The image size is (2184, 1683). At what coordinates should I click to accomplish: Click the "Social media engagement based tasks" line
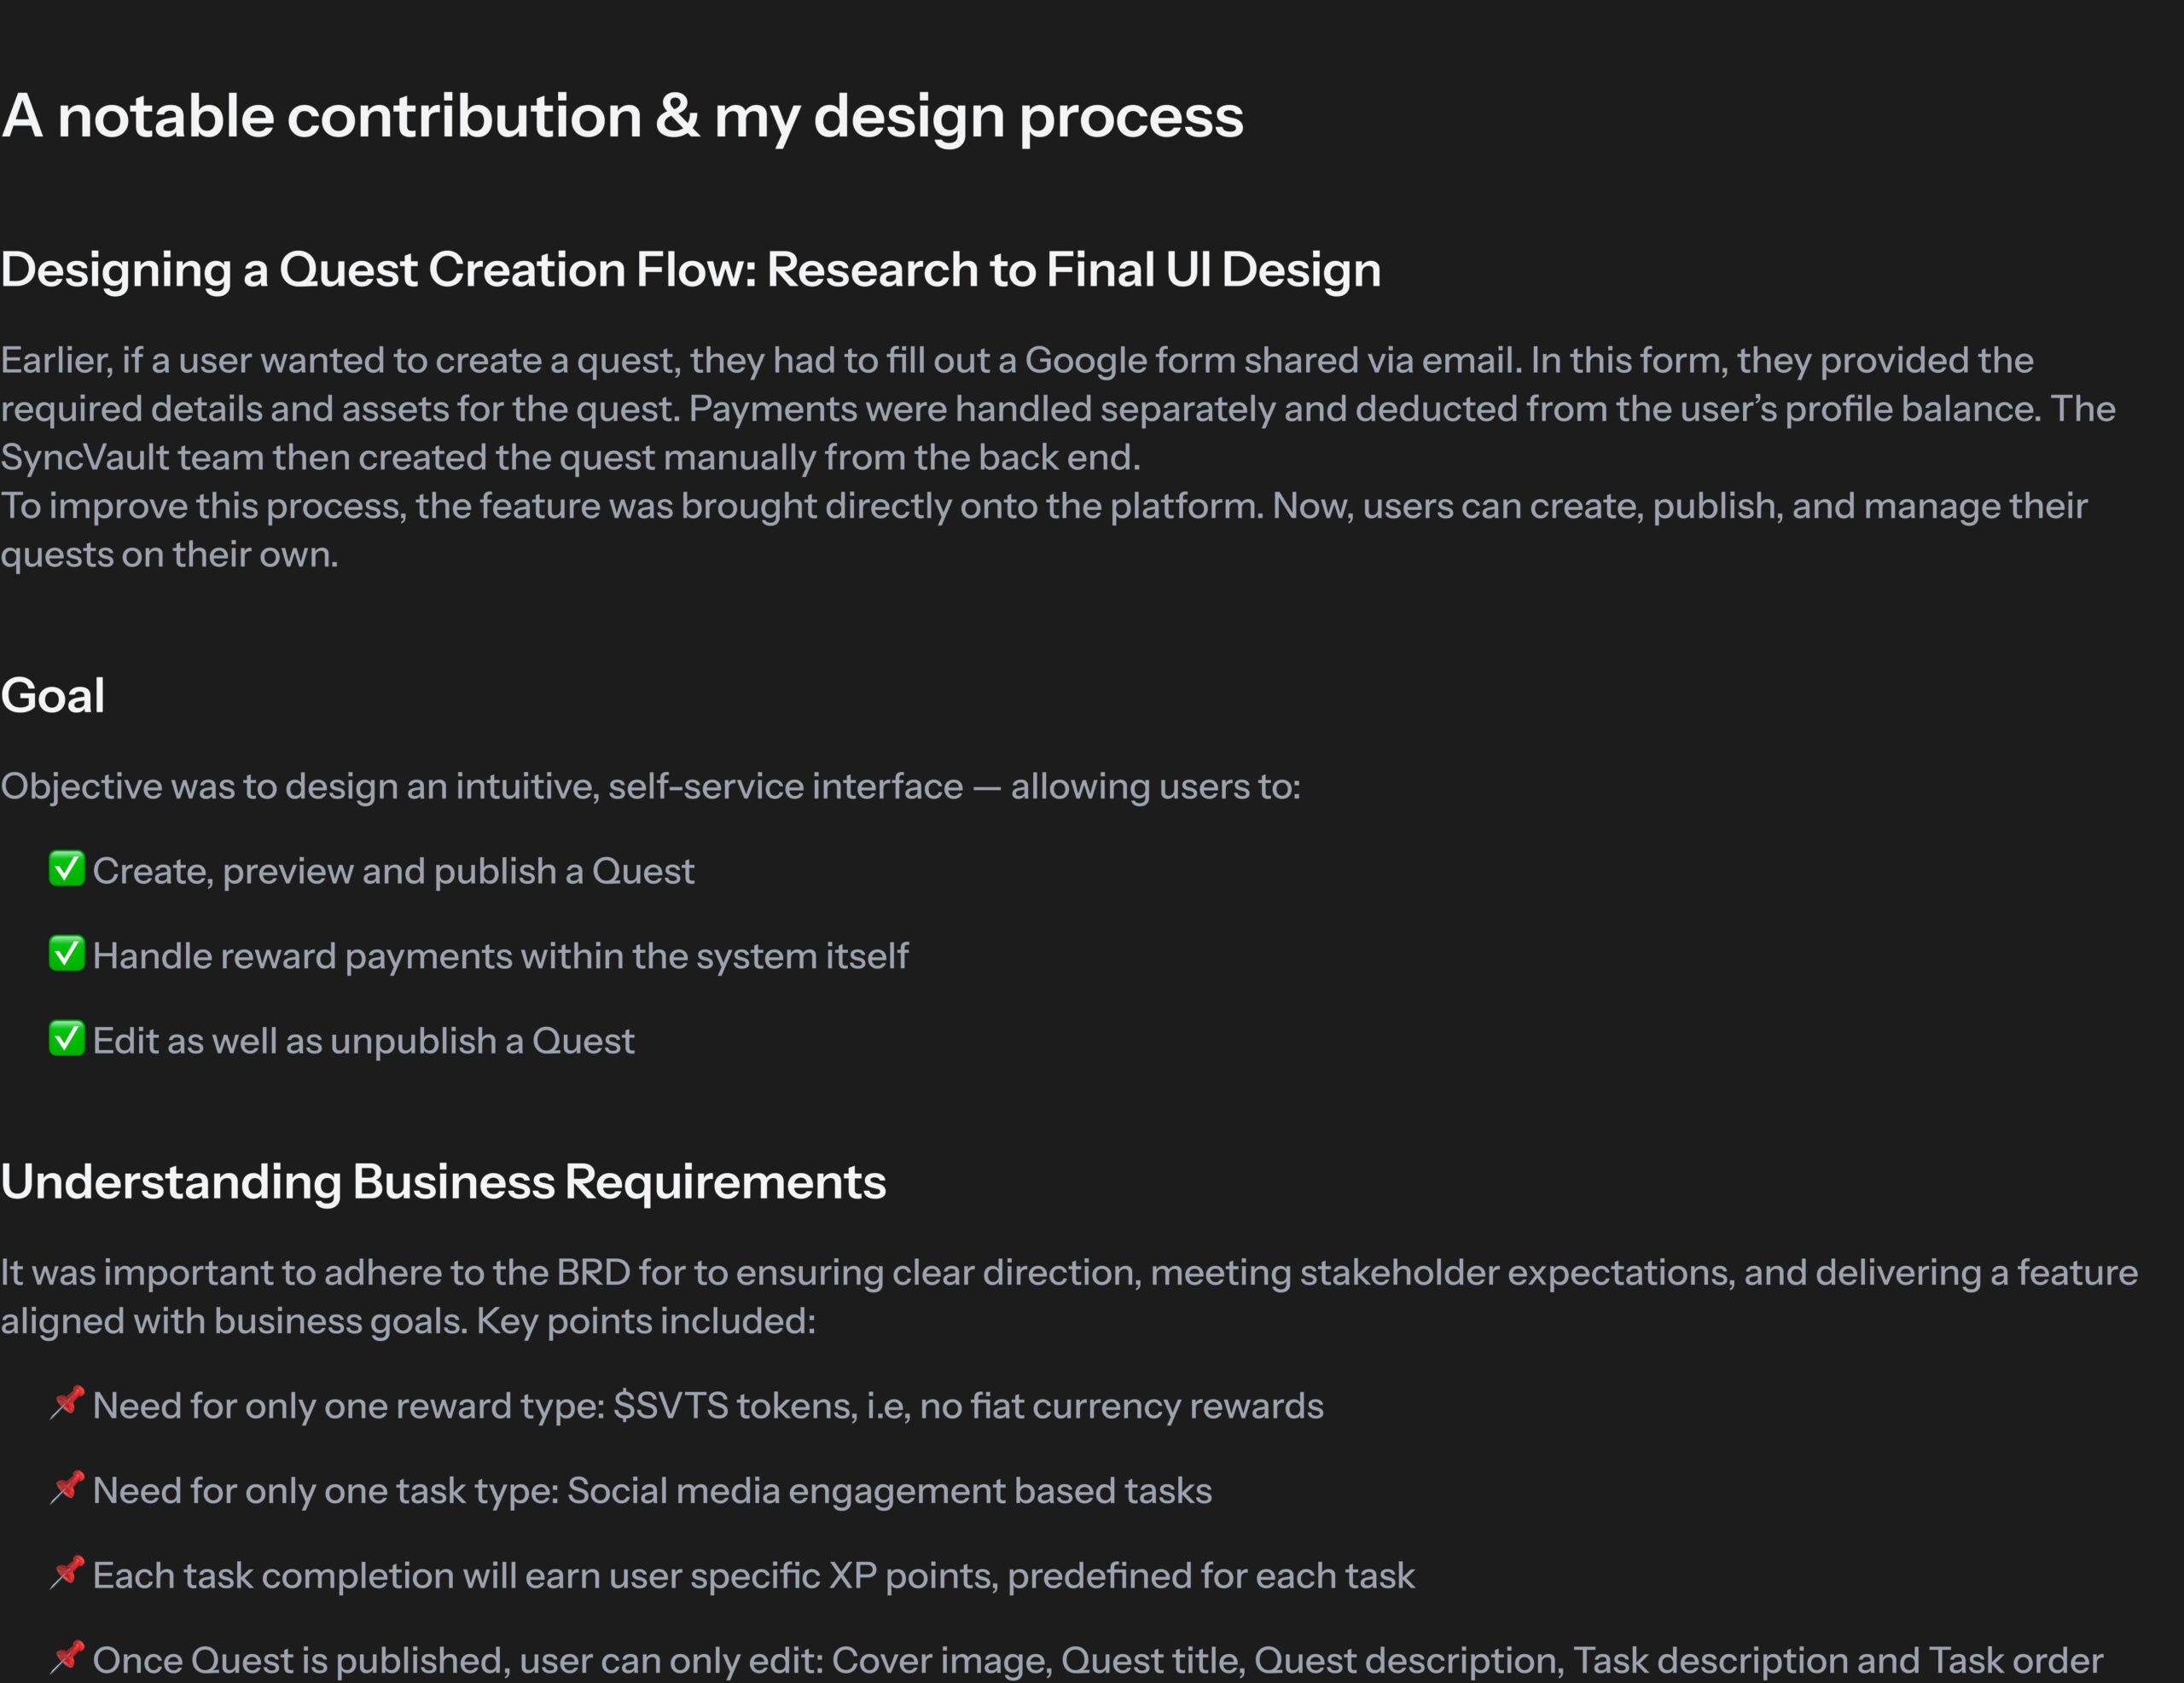[651, 1492]
